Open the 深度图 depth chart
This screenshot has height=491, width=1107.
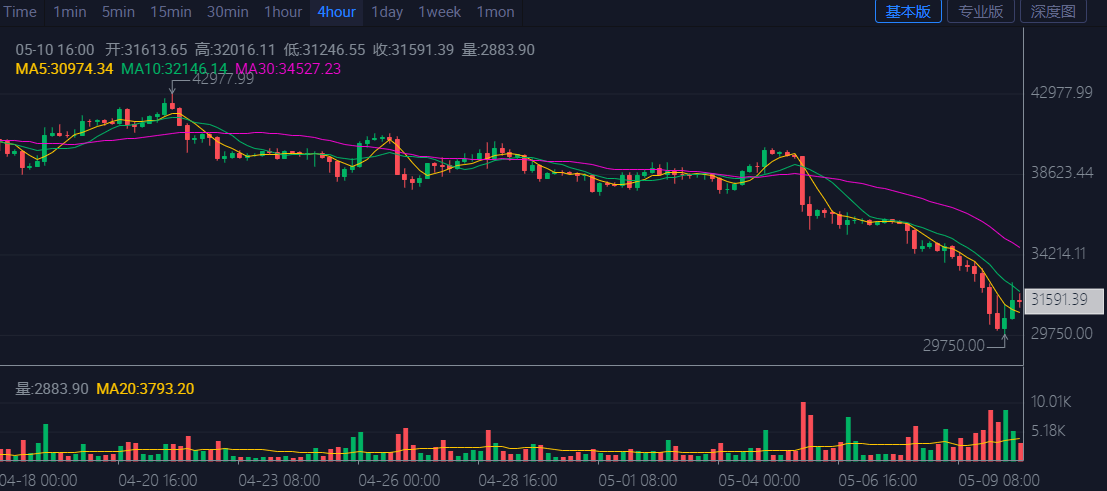click(x=1052, y=12)
